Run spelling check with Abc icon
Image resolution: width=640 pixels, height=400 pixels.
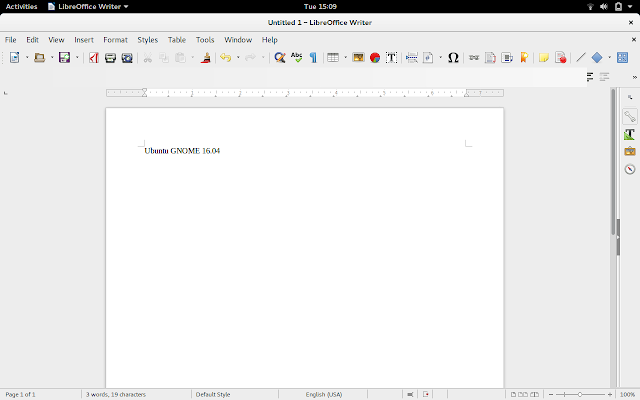pyautogui.click(x=297, y=58)
